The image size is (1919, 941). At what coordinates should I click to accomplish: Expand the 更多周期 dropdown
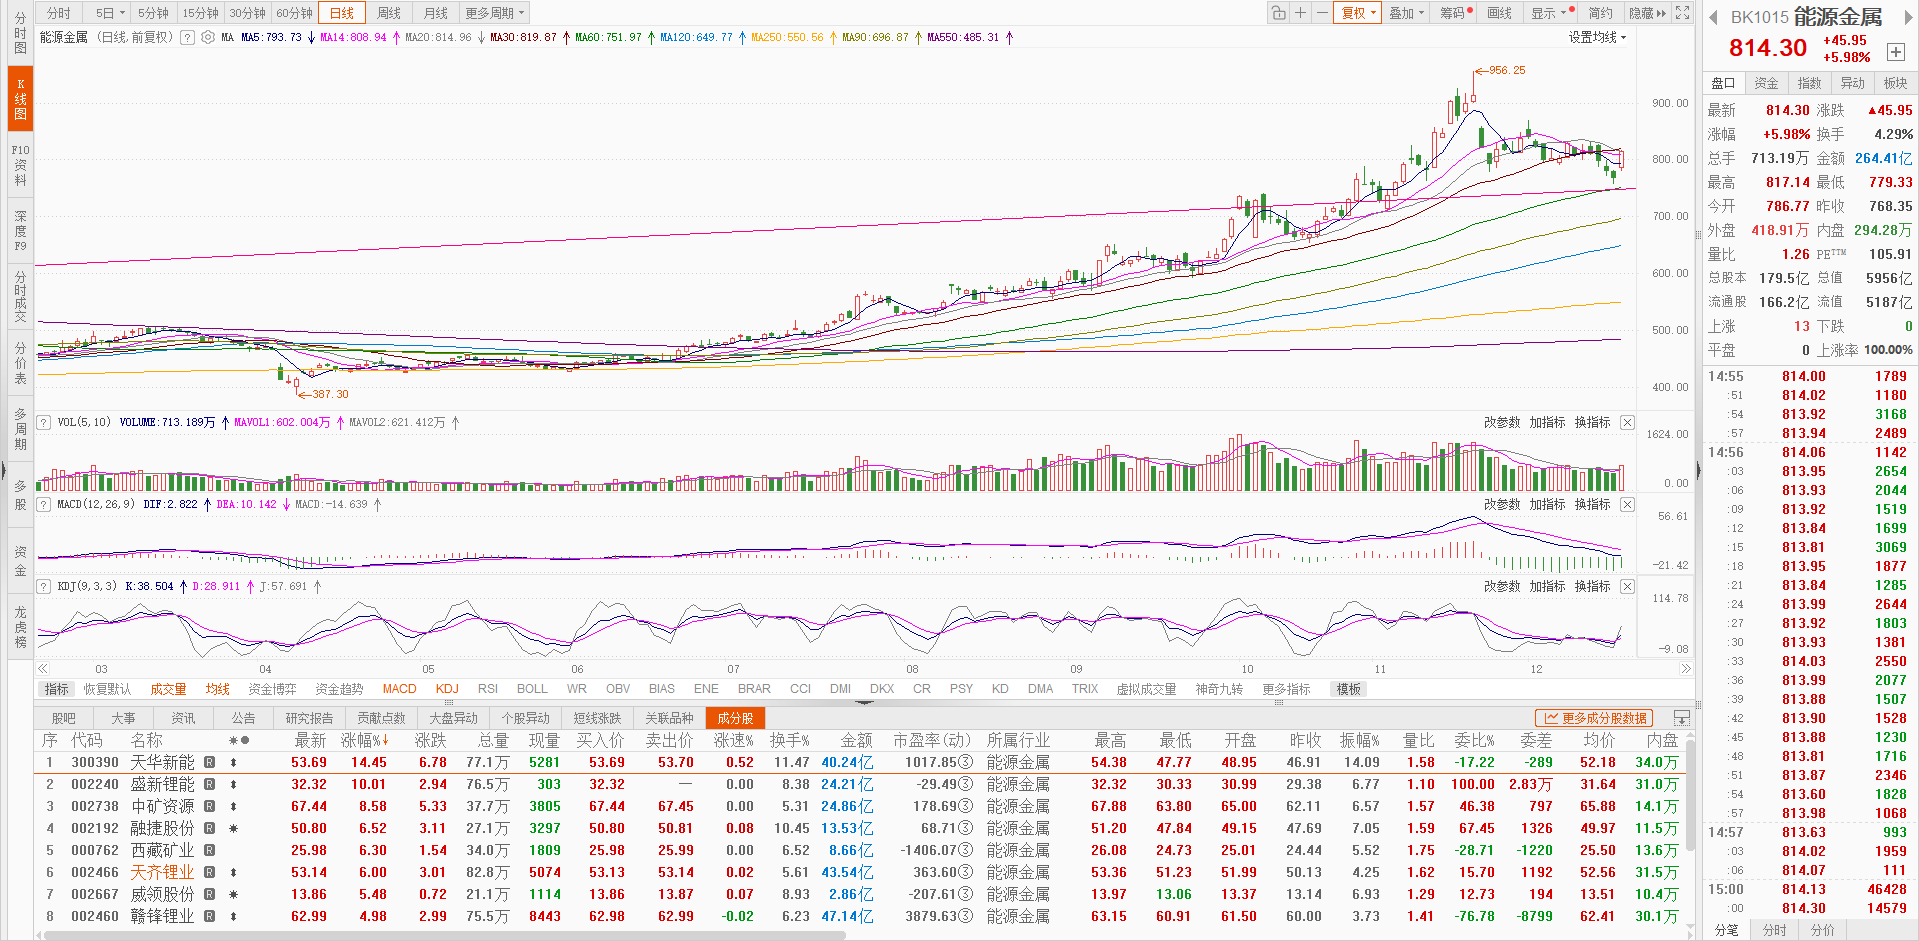click(x=494, y=13)
